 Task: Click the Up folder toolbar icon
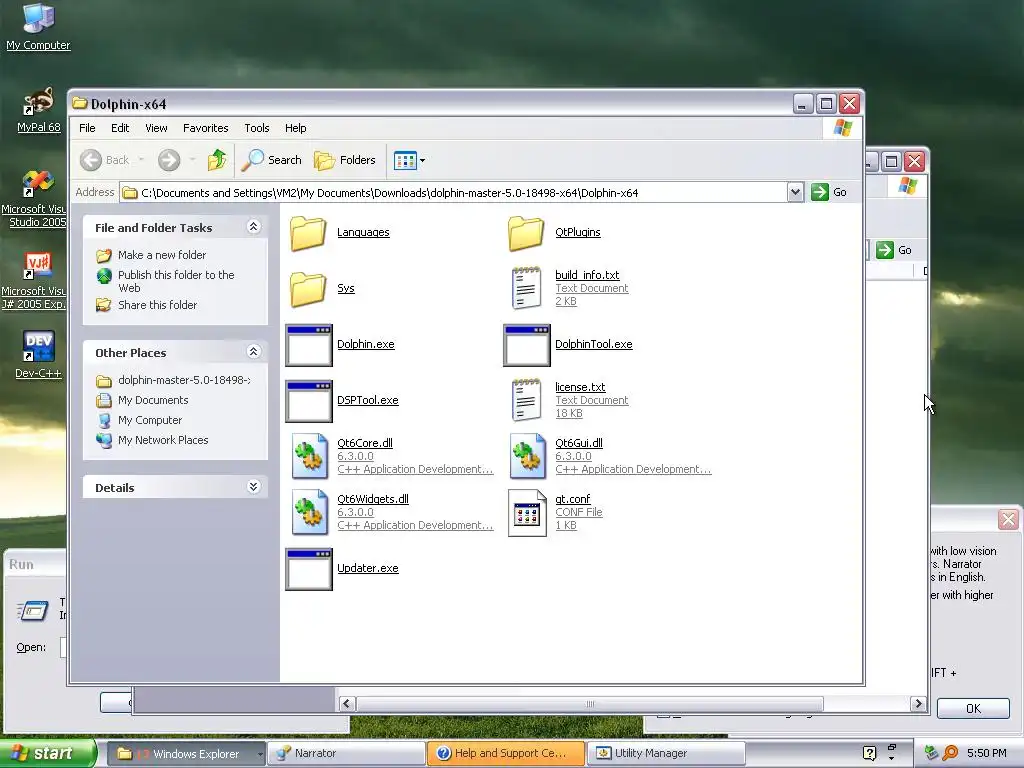pyautogui.click(x=217, y=160)
